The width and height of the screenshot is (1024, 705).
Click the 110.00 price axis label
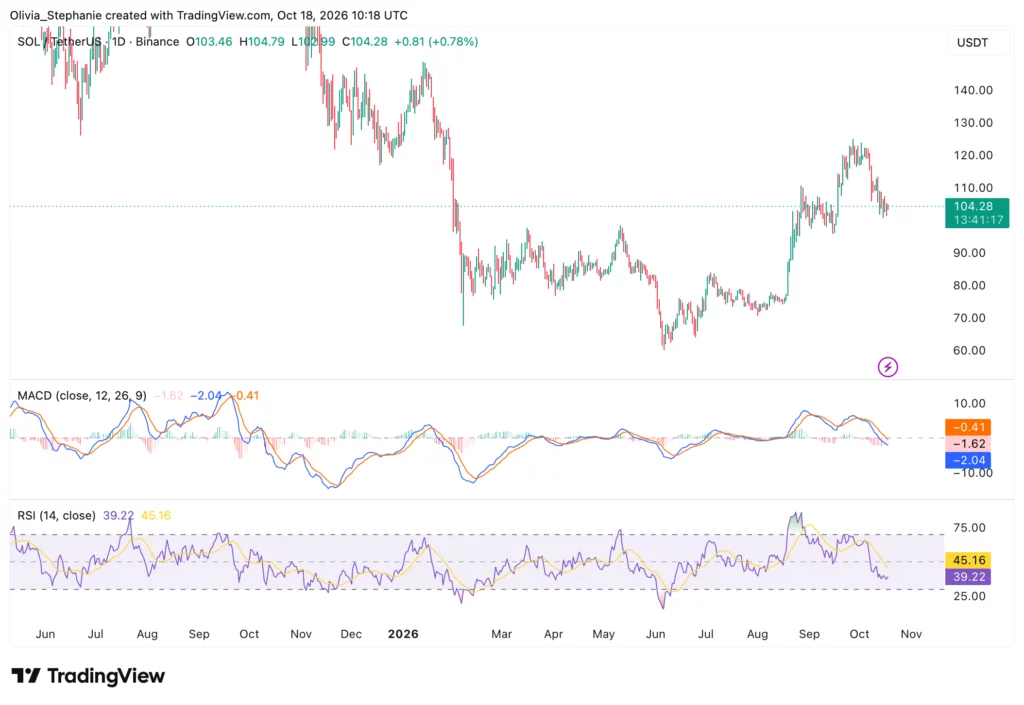pos(973,188)
